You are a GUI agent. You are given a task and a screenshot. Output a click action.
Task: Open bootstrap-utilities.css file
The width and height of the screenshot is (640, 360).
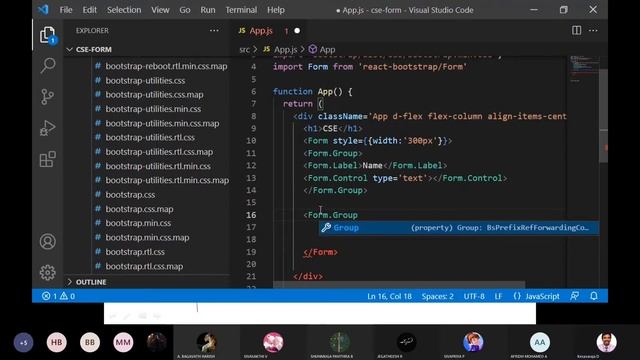coord(145,80)
